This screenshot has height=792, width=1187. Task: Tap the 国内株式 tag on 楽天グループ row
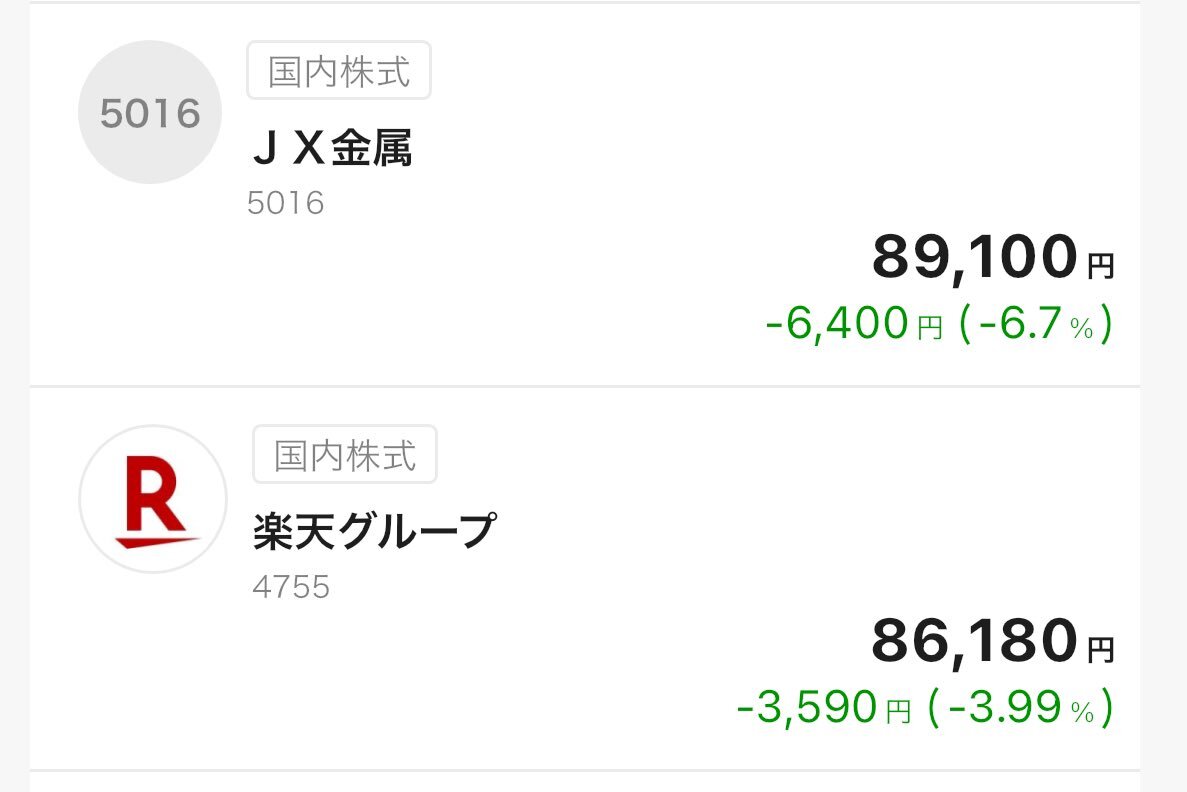coord(345,454)
